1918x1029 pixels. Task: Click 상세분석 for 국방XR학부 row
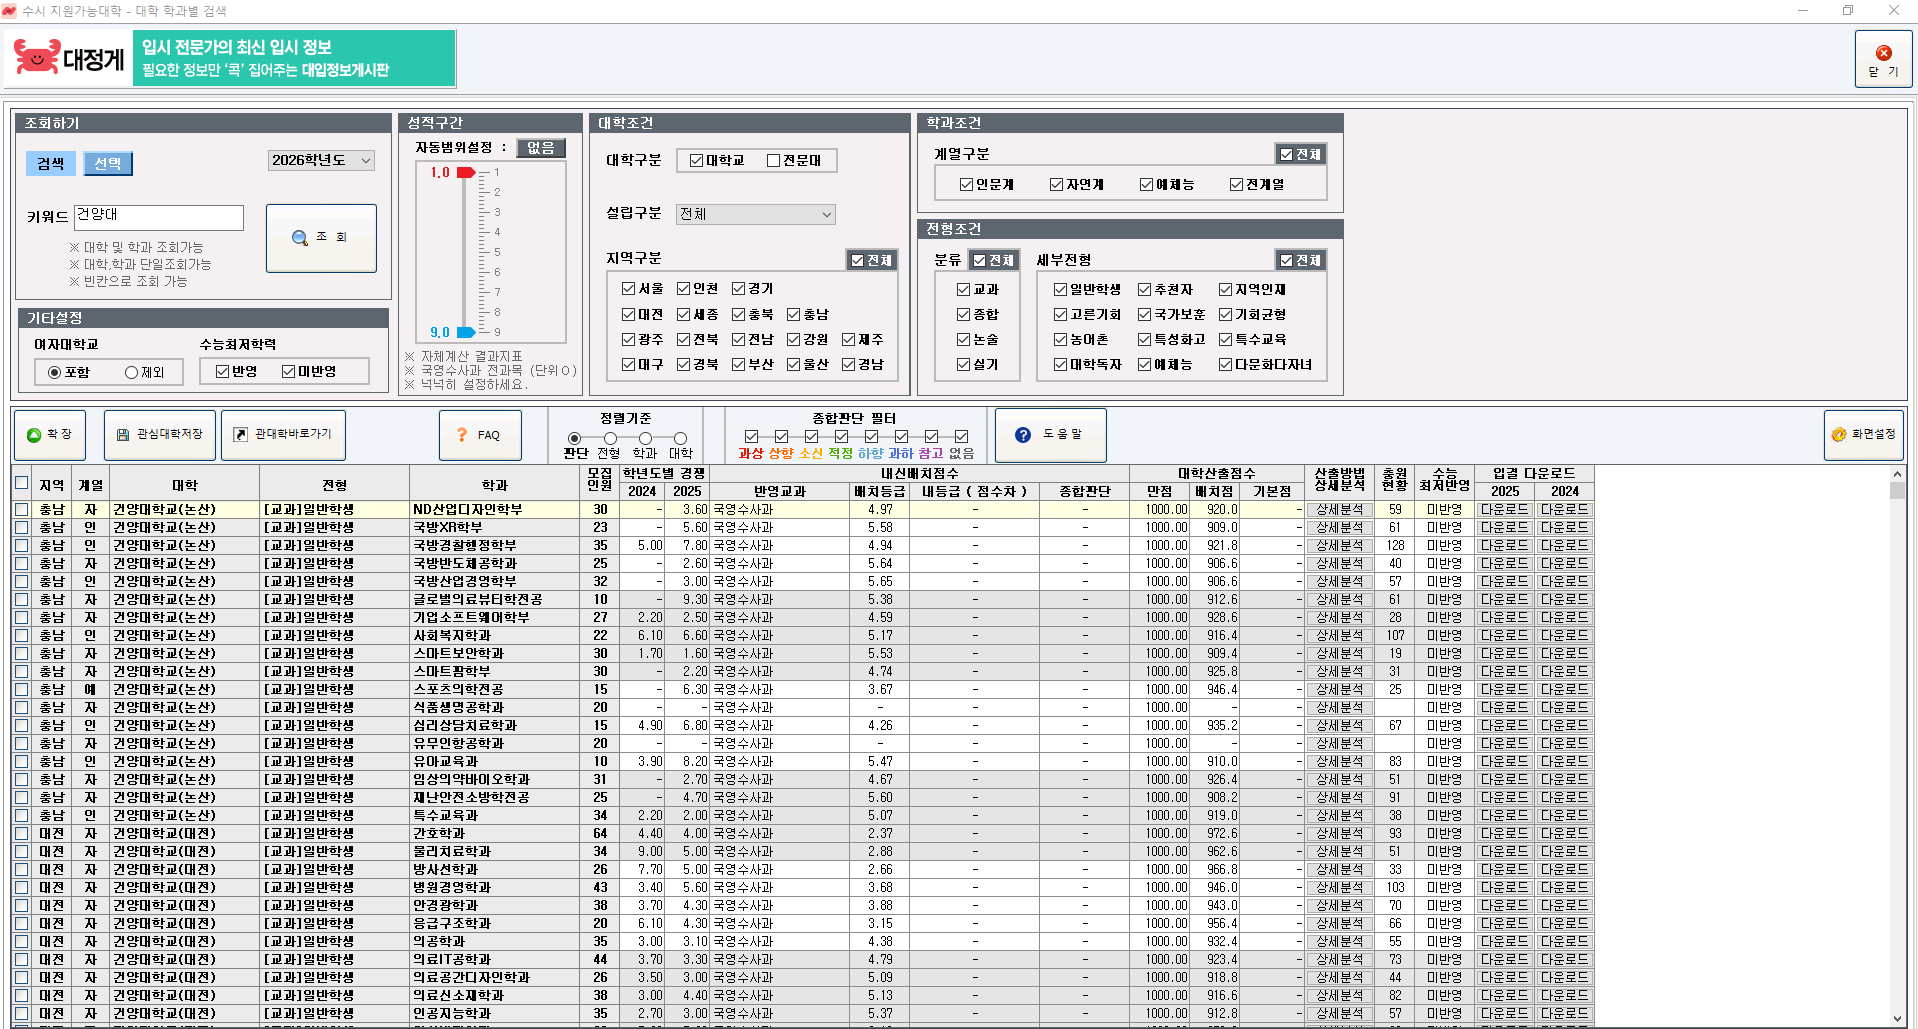(1339, 527)
